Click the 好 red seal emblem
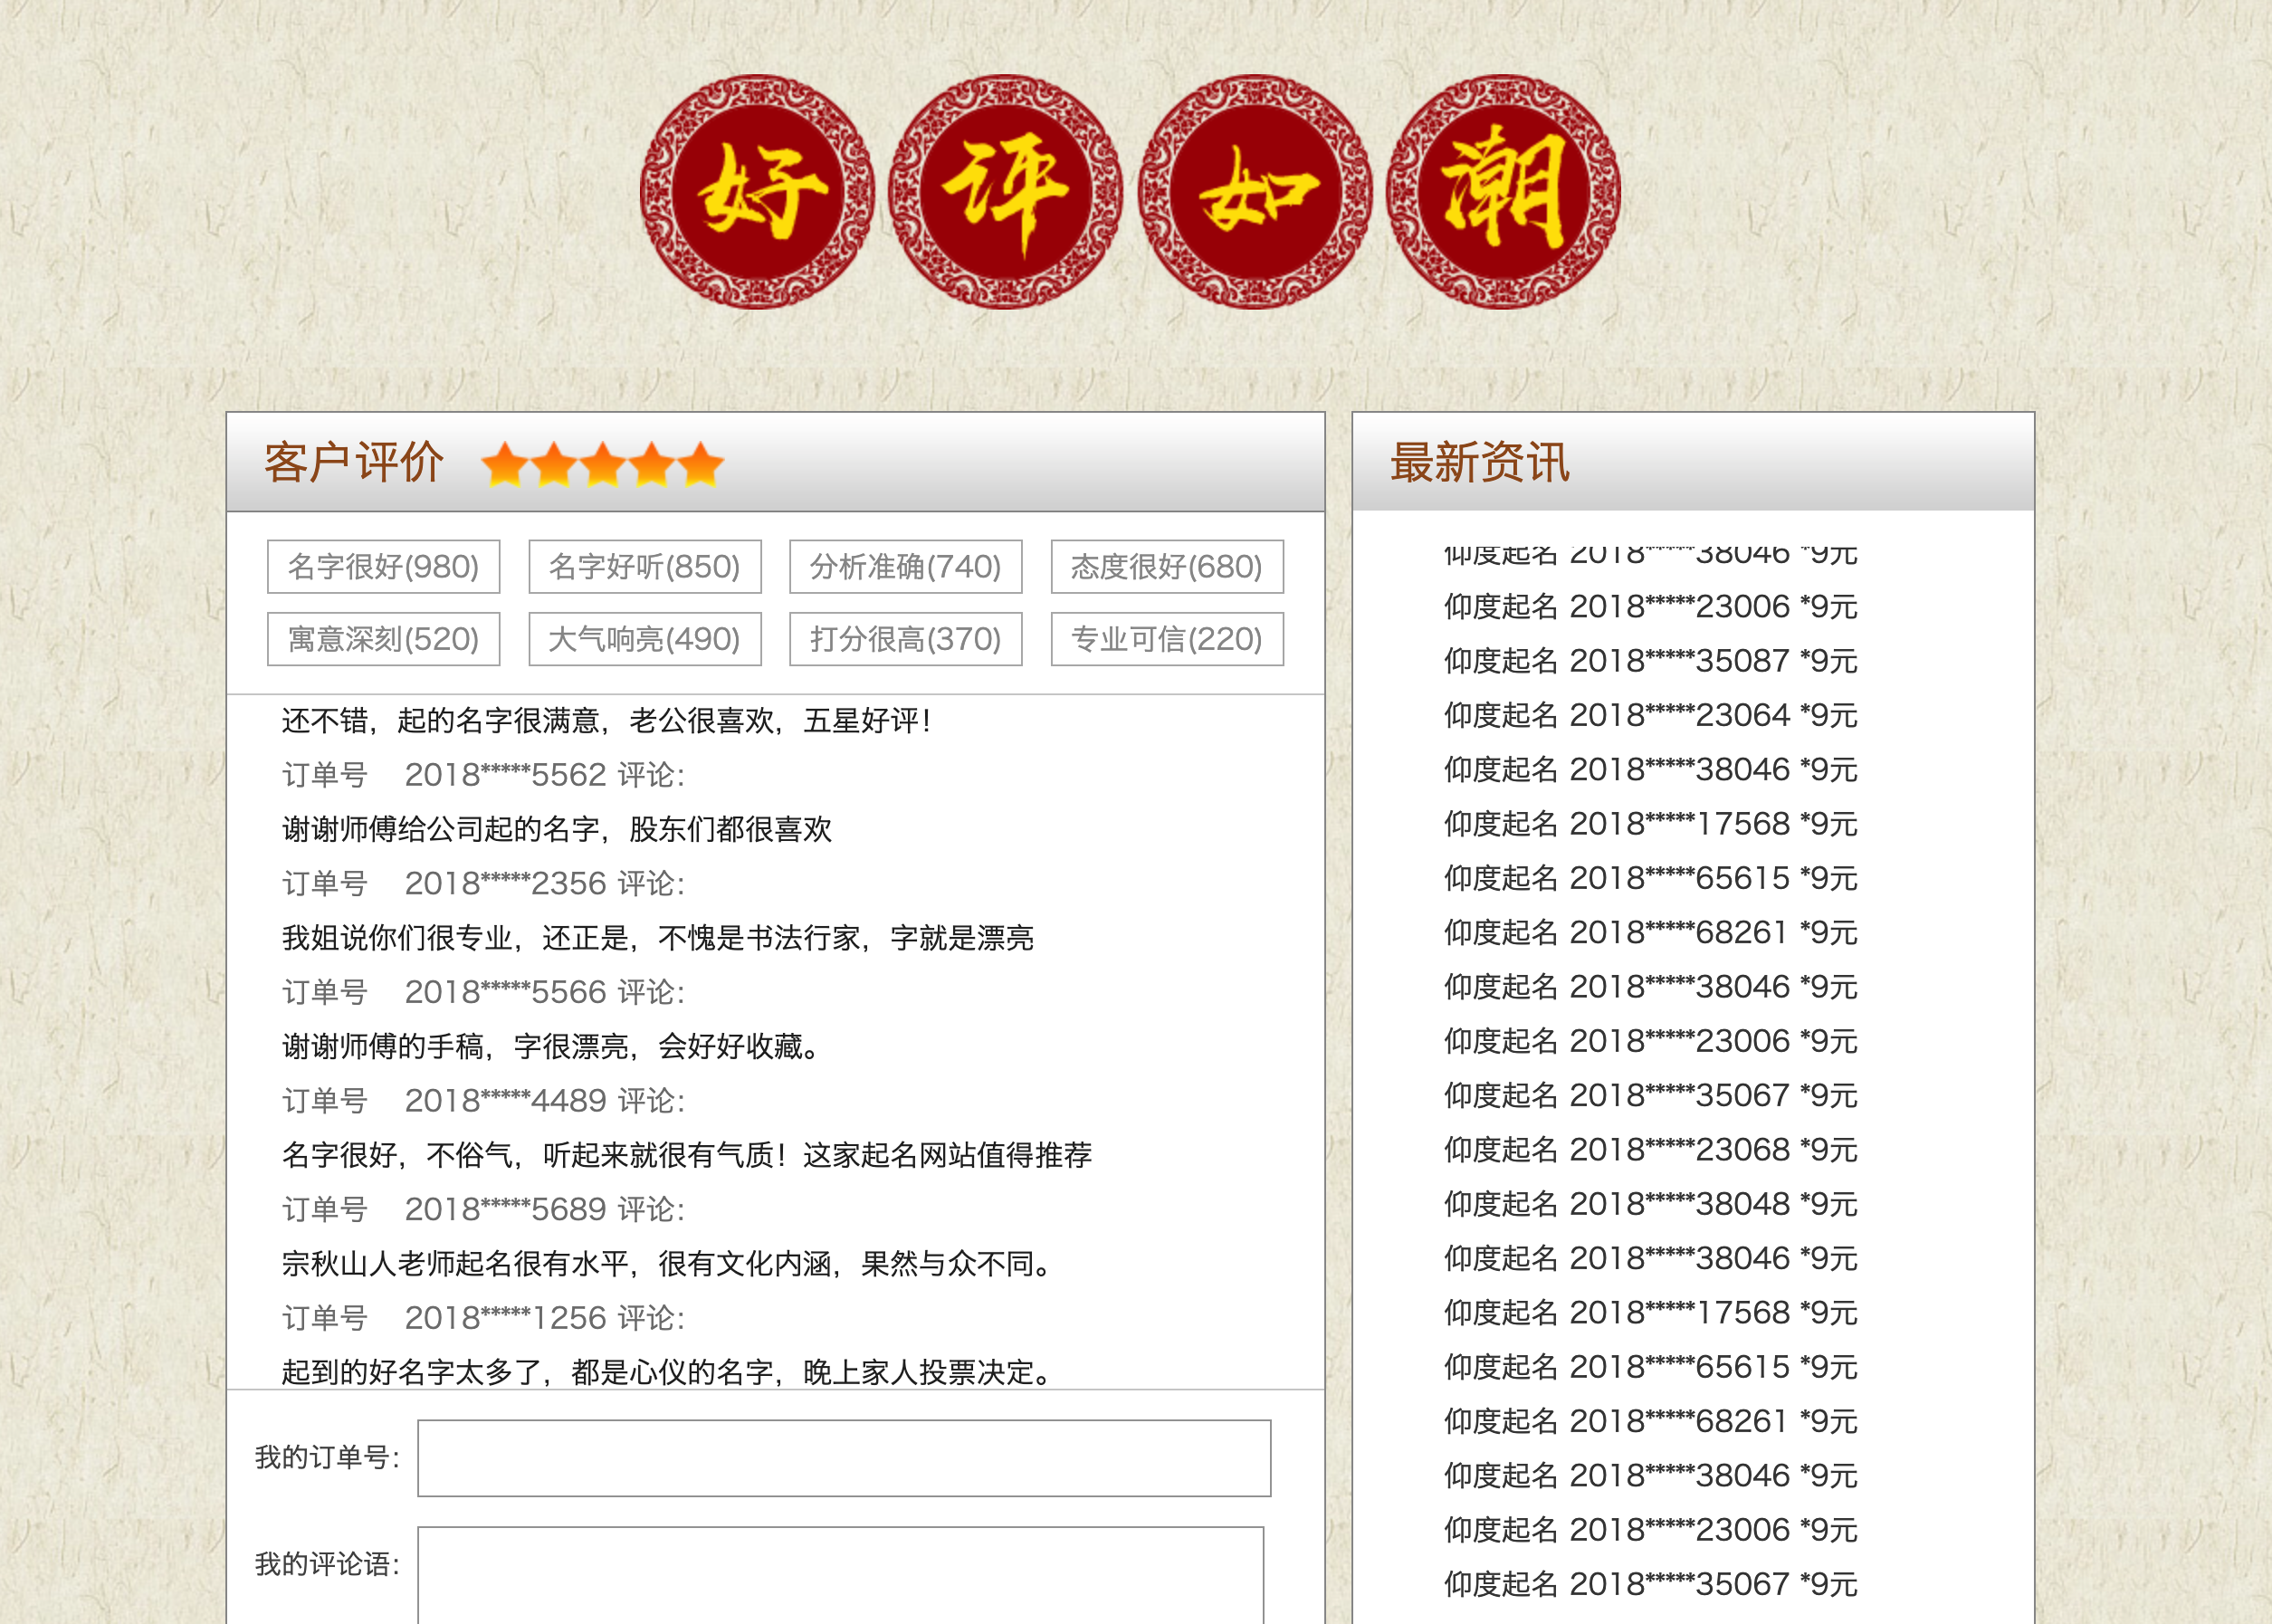The width and height of the screenshot is (2272, 1624). point(757,192)
